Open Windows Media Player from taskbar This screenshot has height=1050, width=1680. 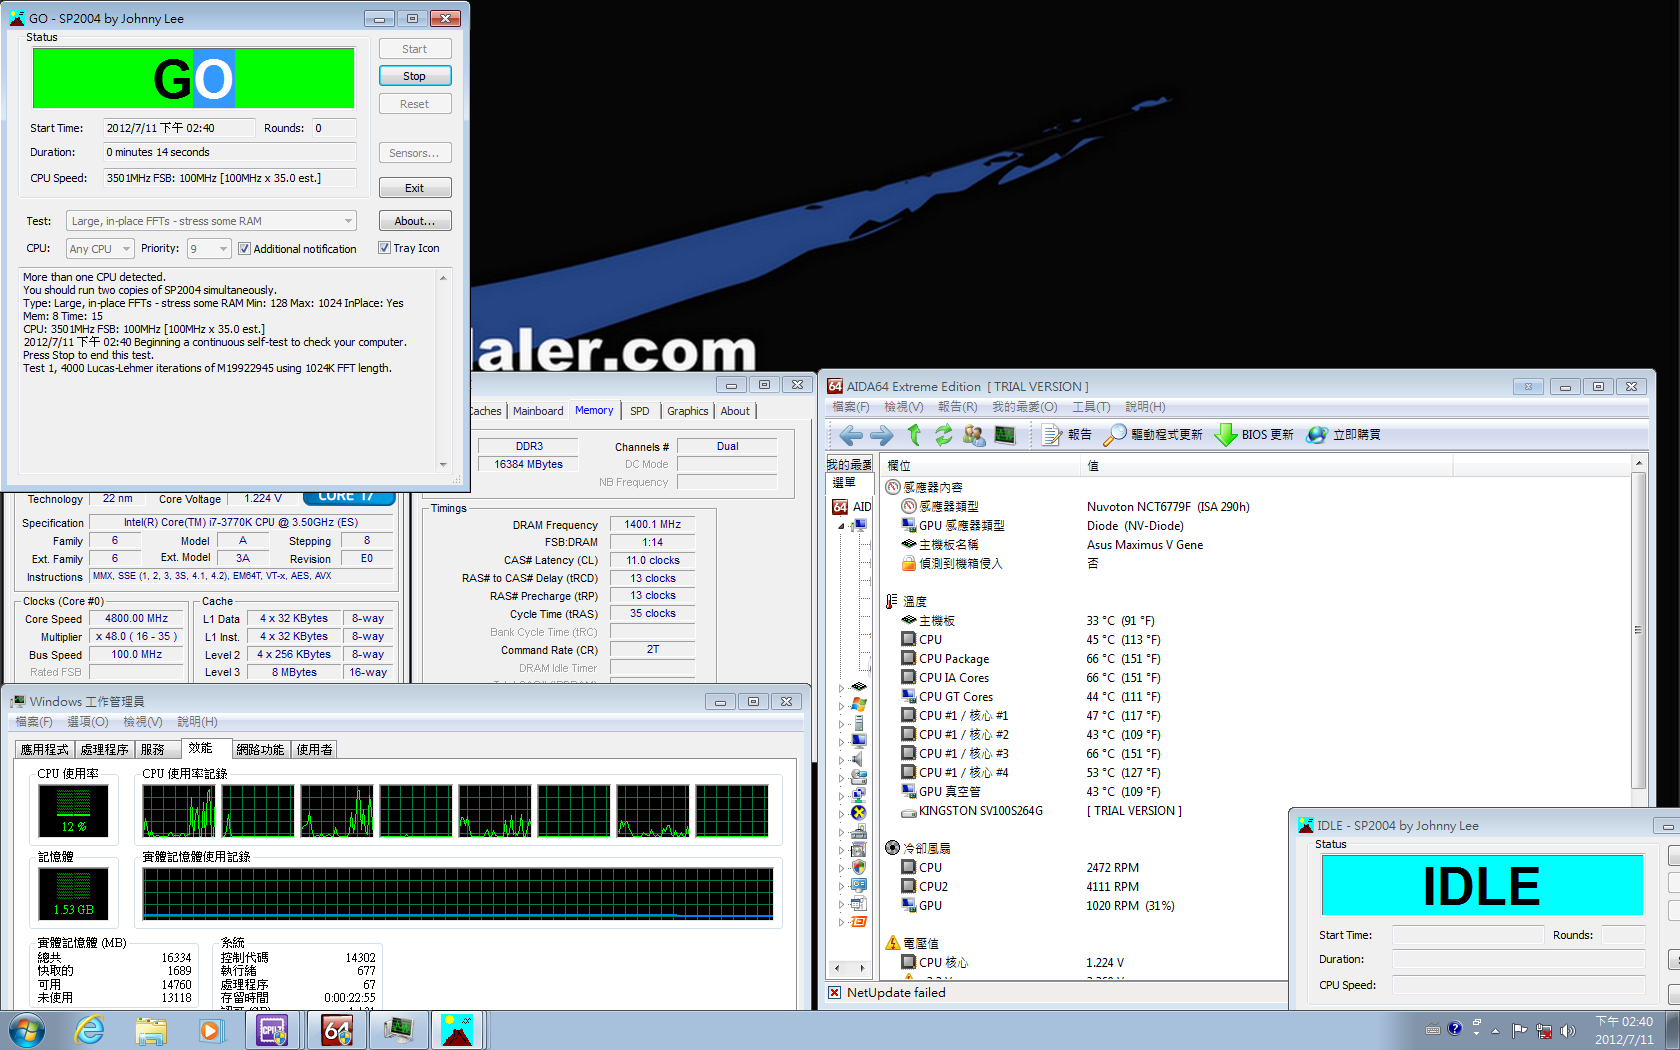click(211, 1030)
